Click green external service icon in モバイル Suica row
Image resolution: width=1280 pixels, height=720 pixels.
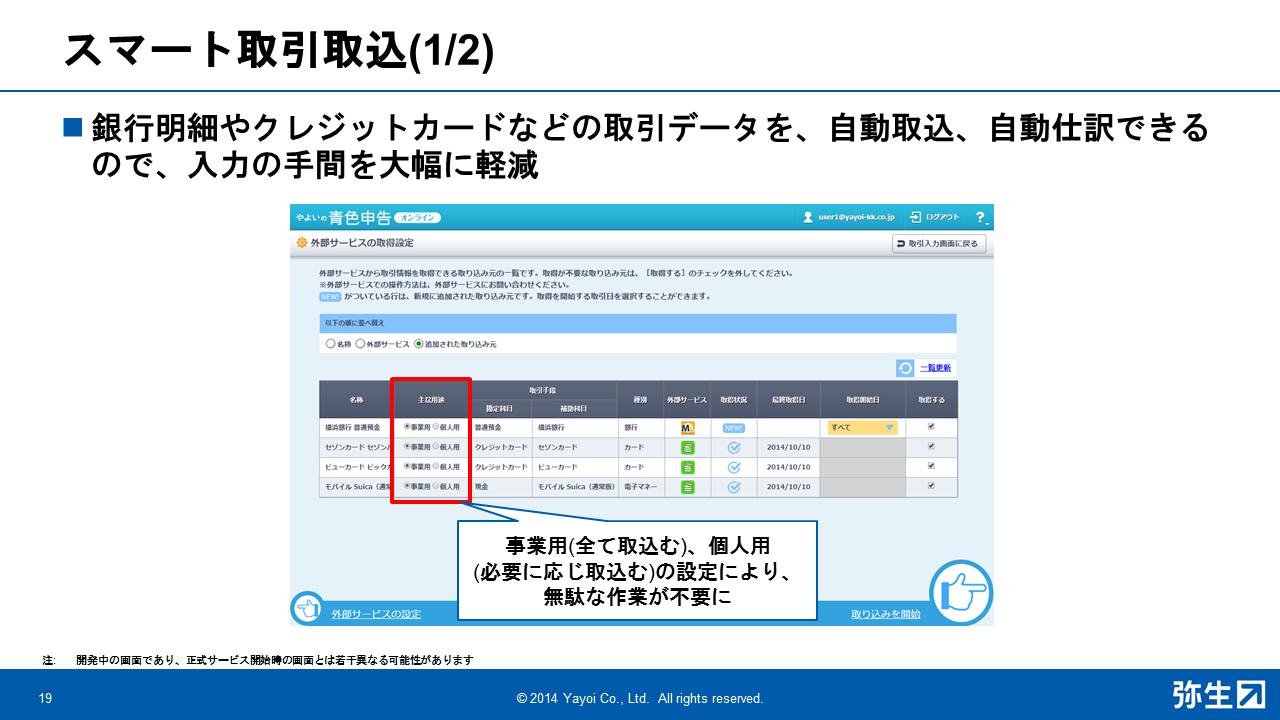coord(687,487)
